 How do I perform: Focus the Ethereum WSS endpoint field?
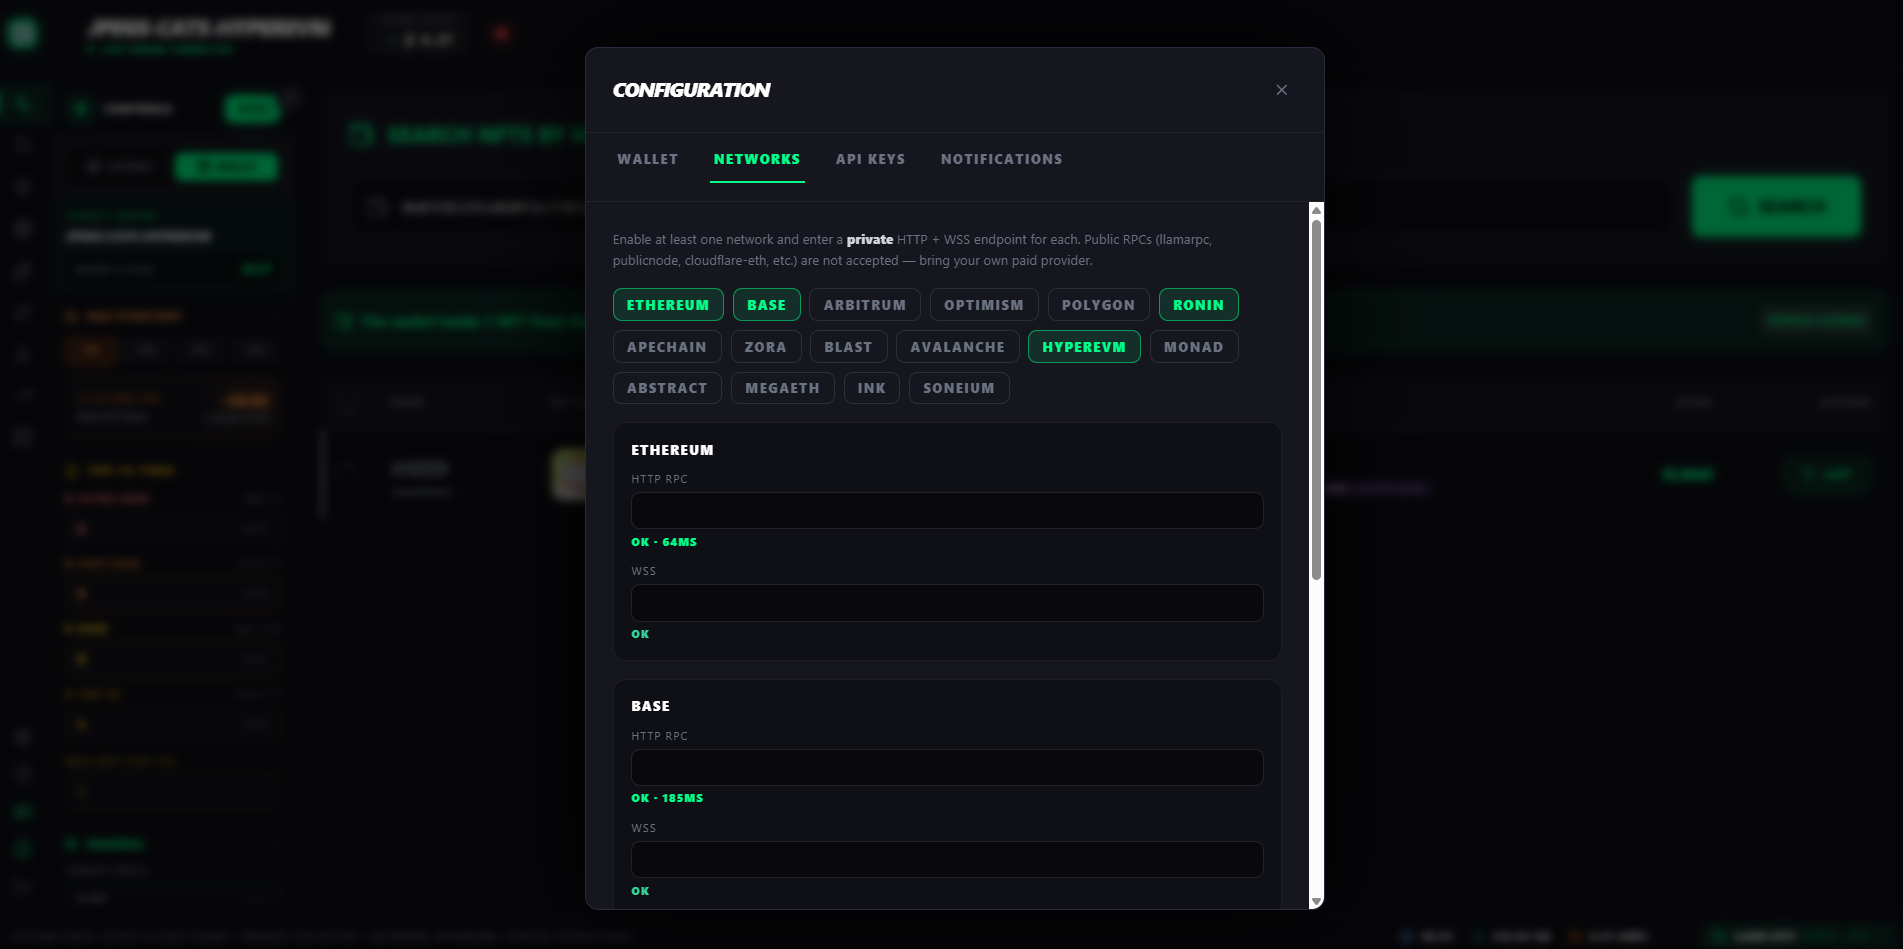[947, 603]
